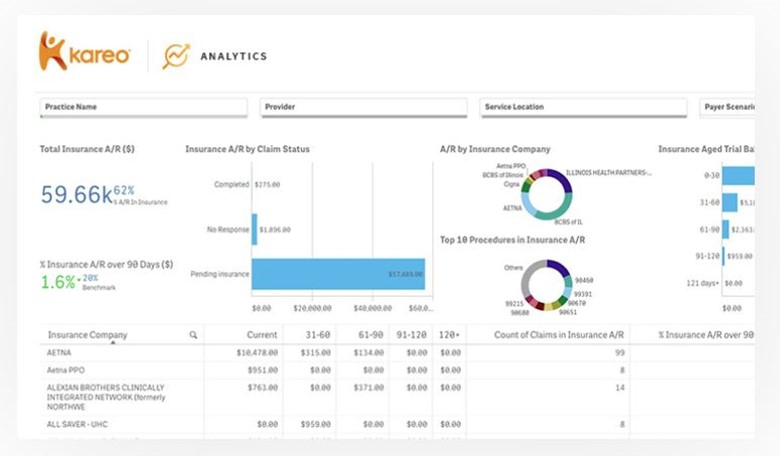Image resolution: width=780 pixels, height=456 pixels.
Task: Sort by 120+ column header
Action: (449, 335)
